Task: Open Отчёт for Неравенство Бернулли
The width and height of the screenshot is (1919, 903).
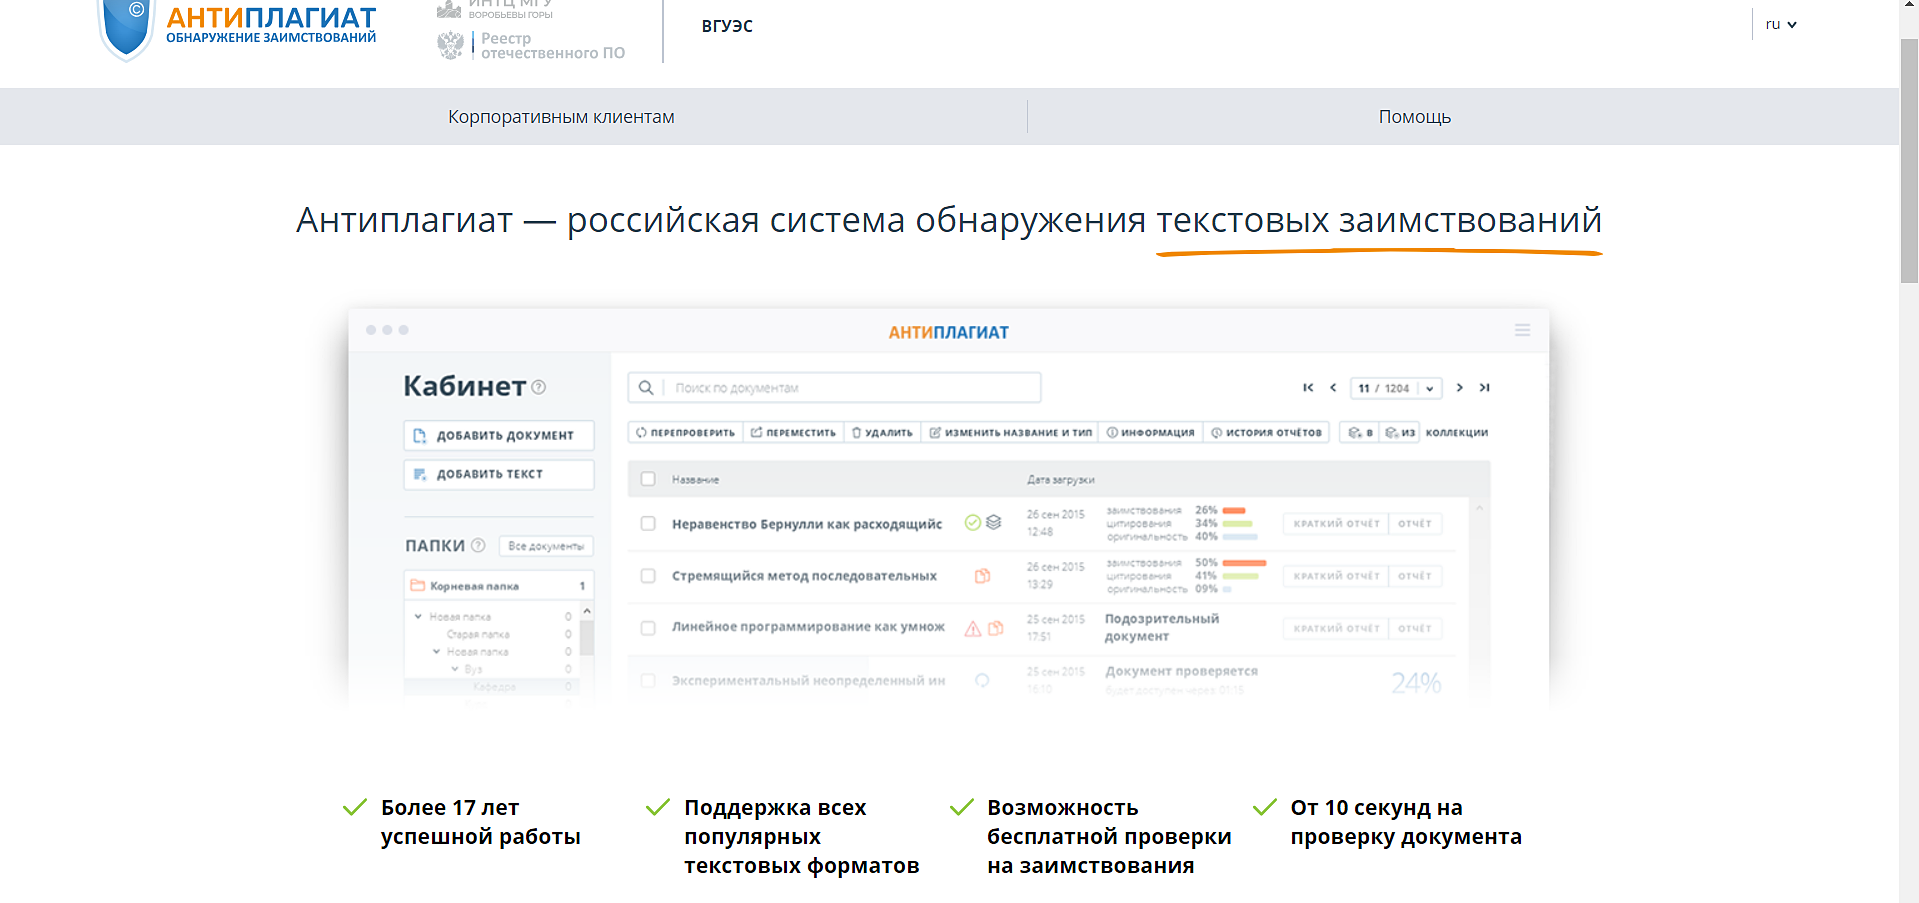Action: [1415, 523]
